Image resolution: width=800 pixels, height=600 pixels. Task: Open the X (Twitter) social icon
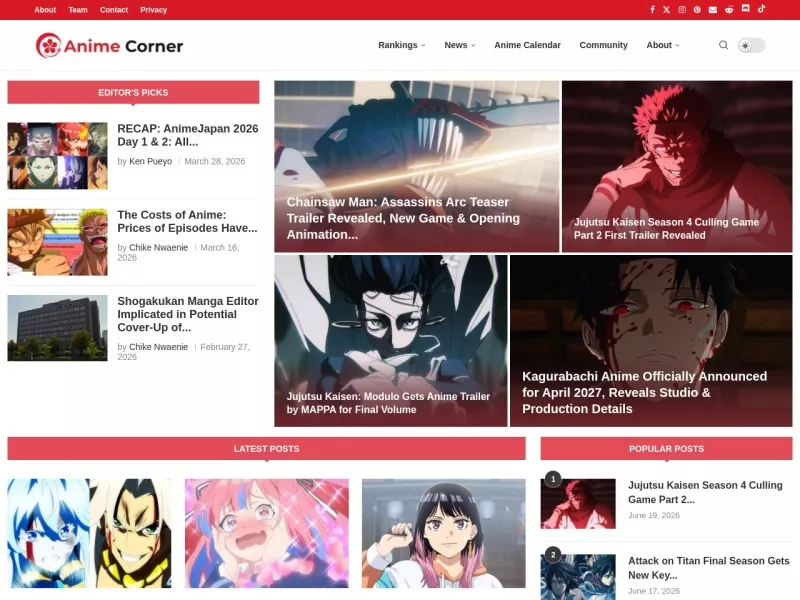point(666,10)
